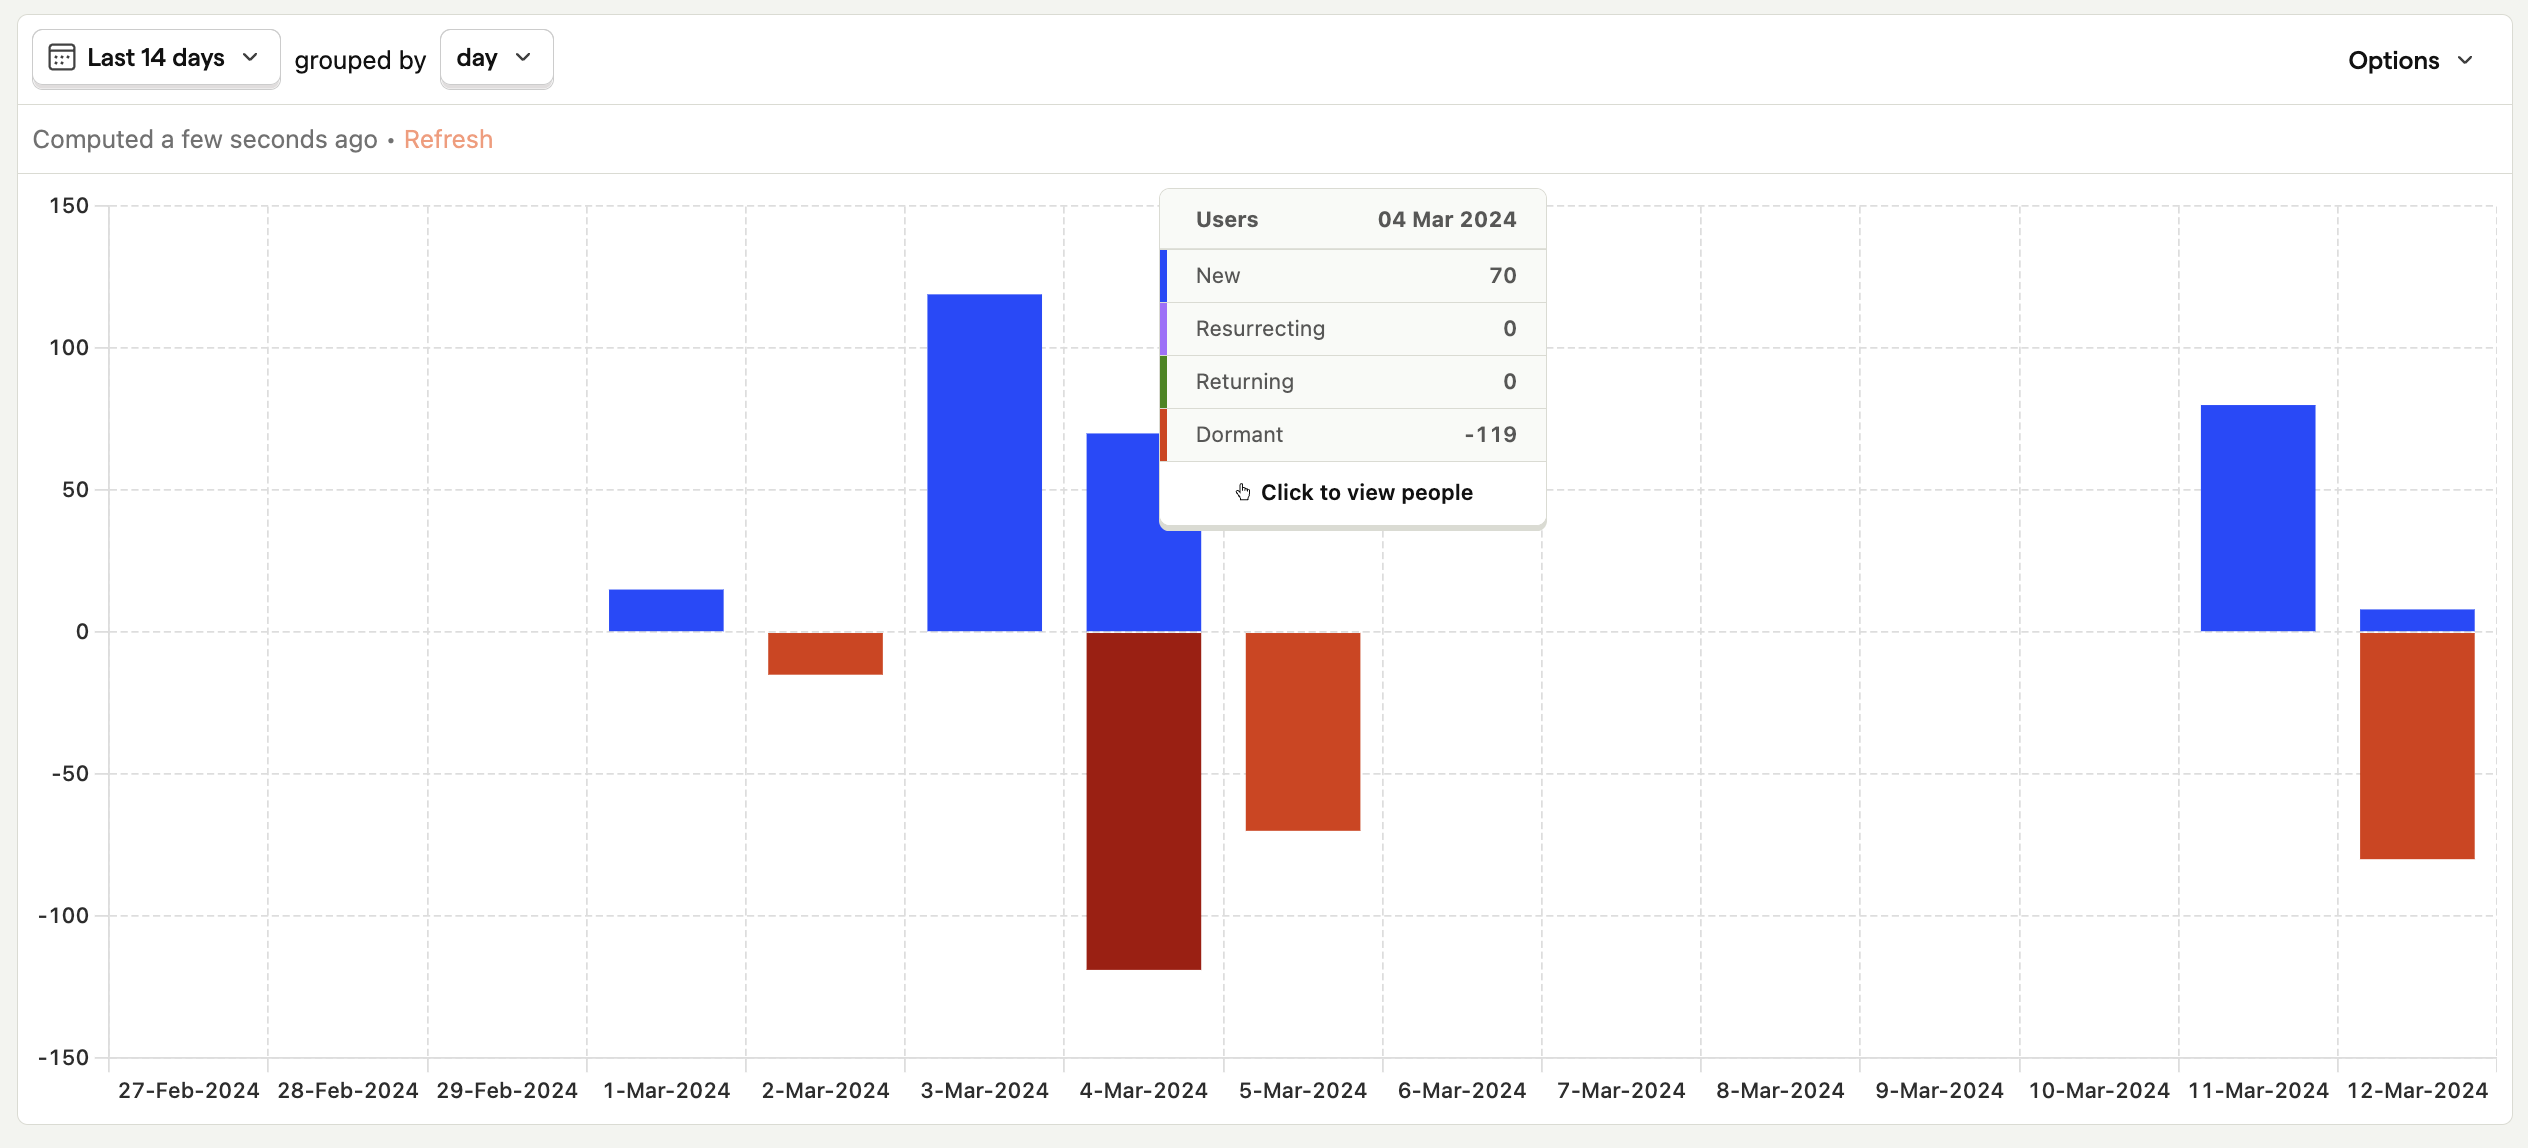The height and width of the screenshot is (1148, 2528).
Task: Click the Dormant row in the tooltip
Action: tap(1353, 435)
